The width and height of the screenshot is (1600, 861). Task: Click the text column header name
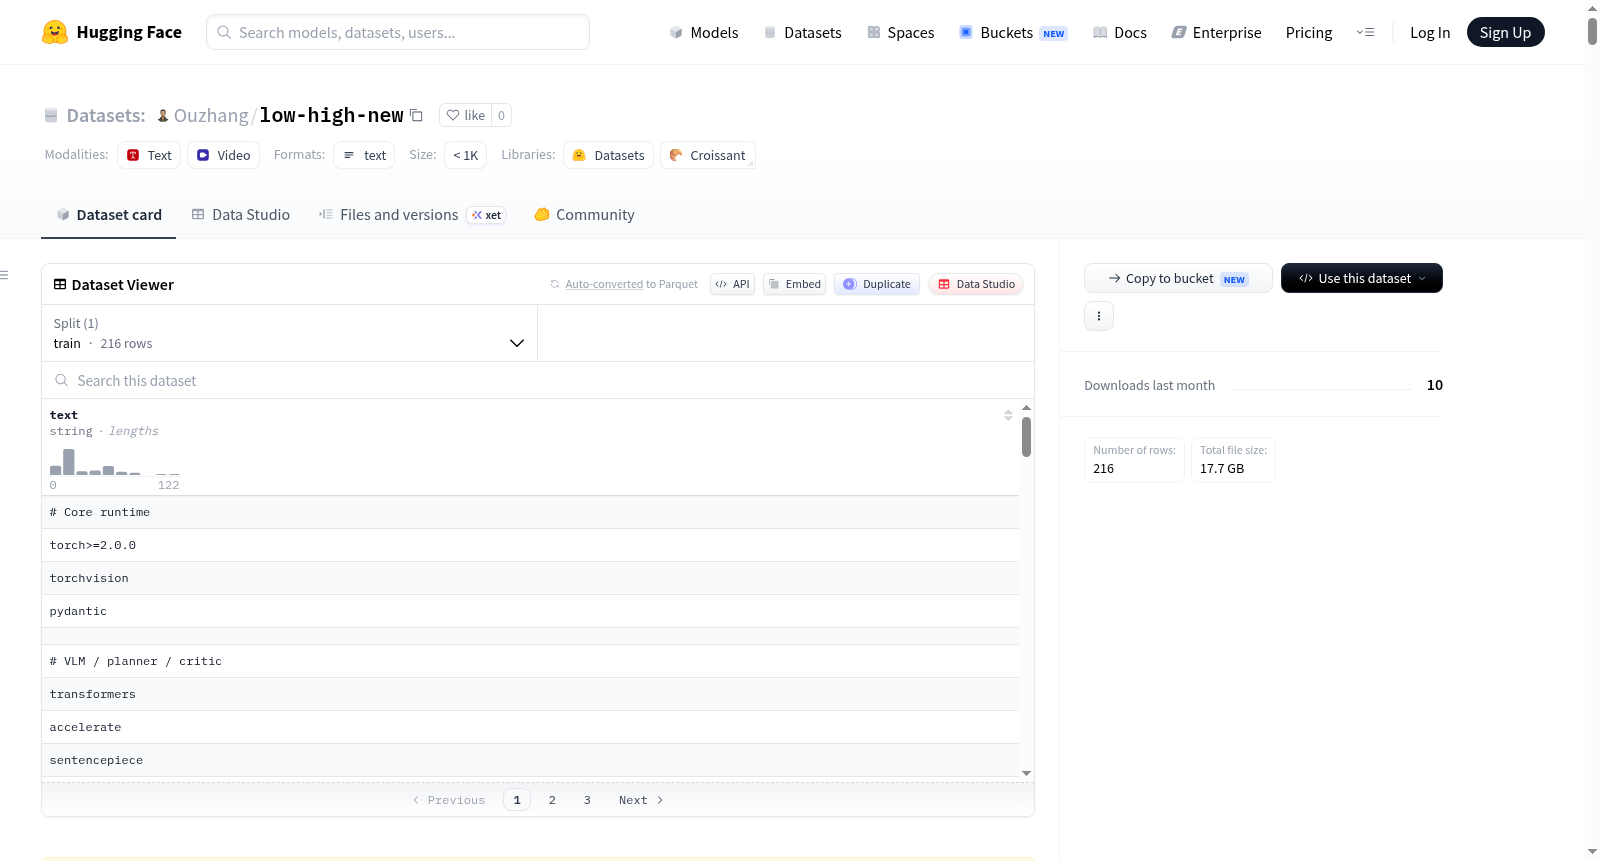tap(64, 415)
